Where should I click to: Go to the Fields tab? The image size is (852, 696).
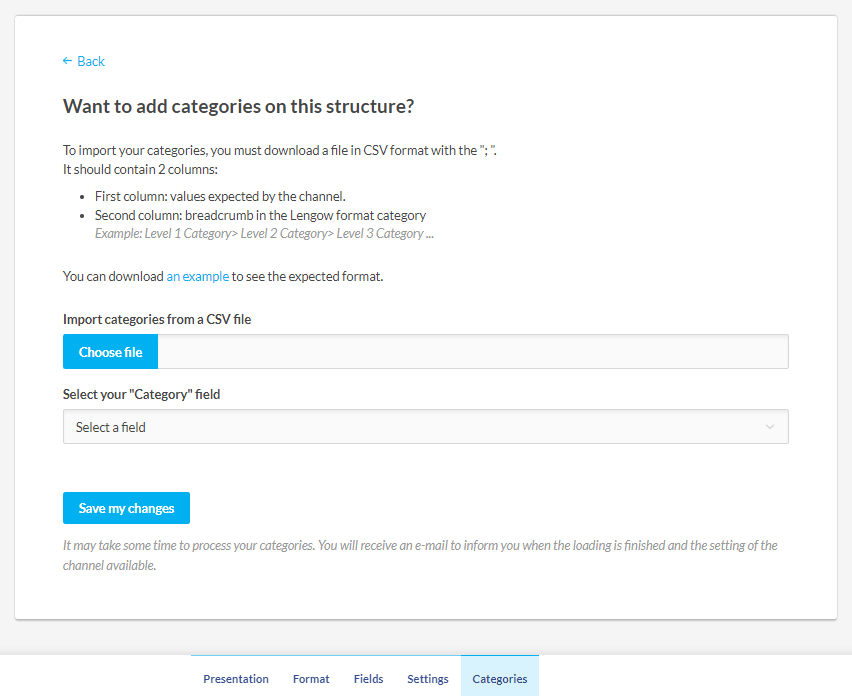click(x=368, y=679)
